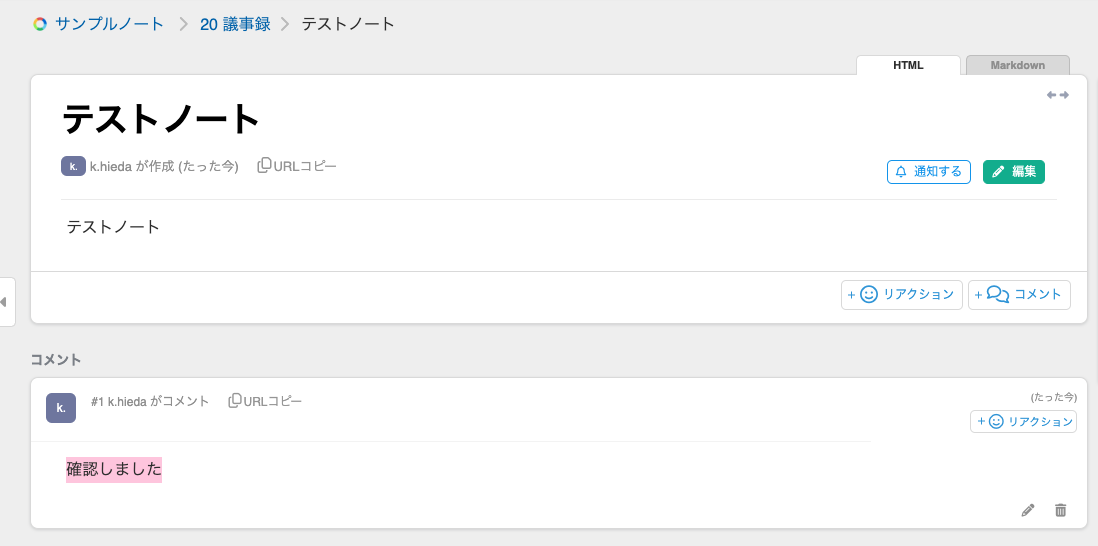Screen dimensions: 1098x546
Task: Open the サンプルノート breadcrumb link
Action: point(110,24)
